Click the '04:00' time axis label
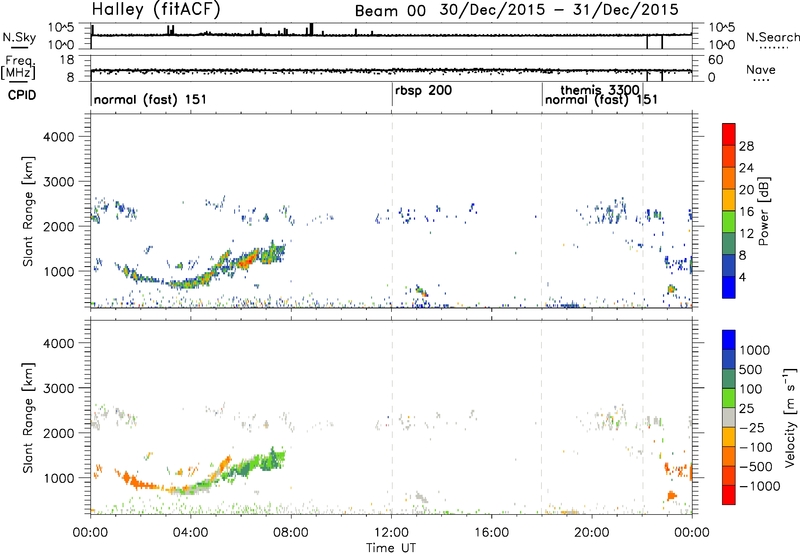This screenshot has width=800, height=554. (x=190, y=533)
